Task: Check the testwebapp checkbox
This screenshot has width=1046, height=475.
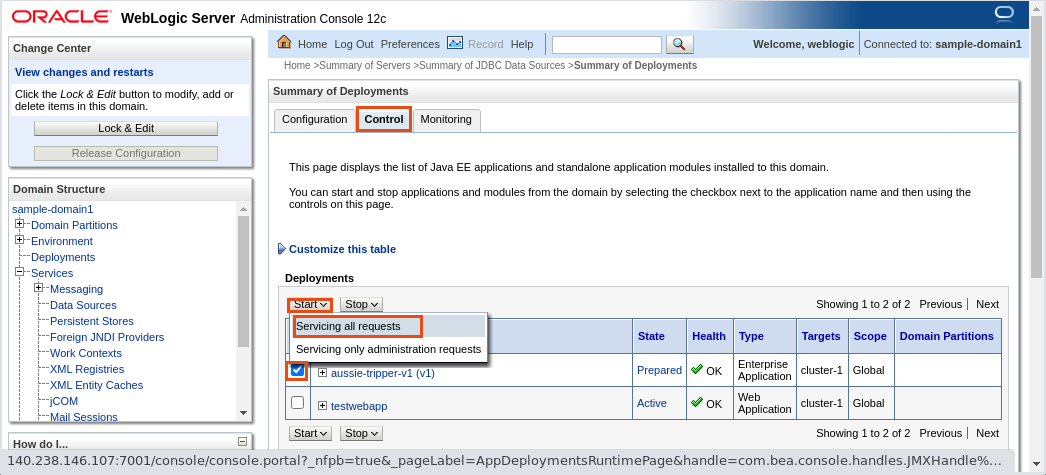Action: tap(298, 402)
